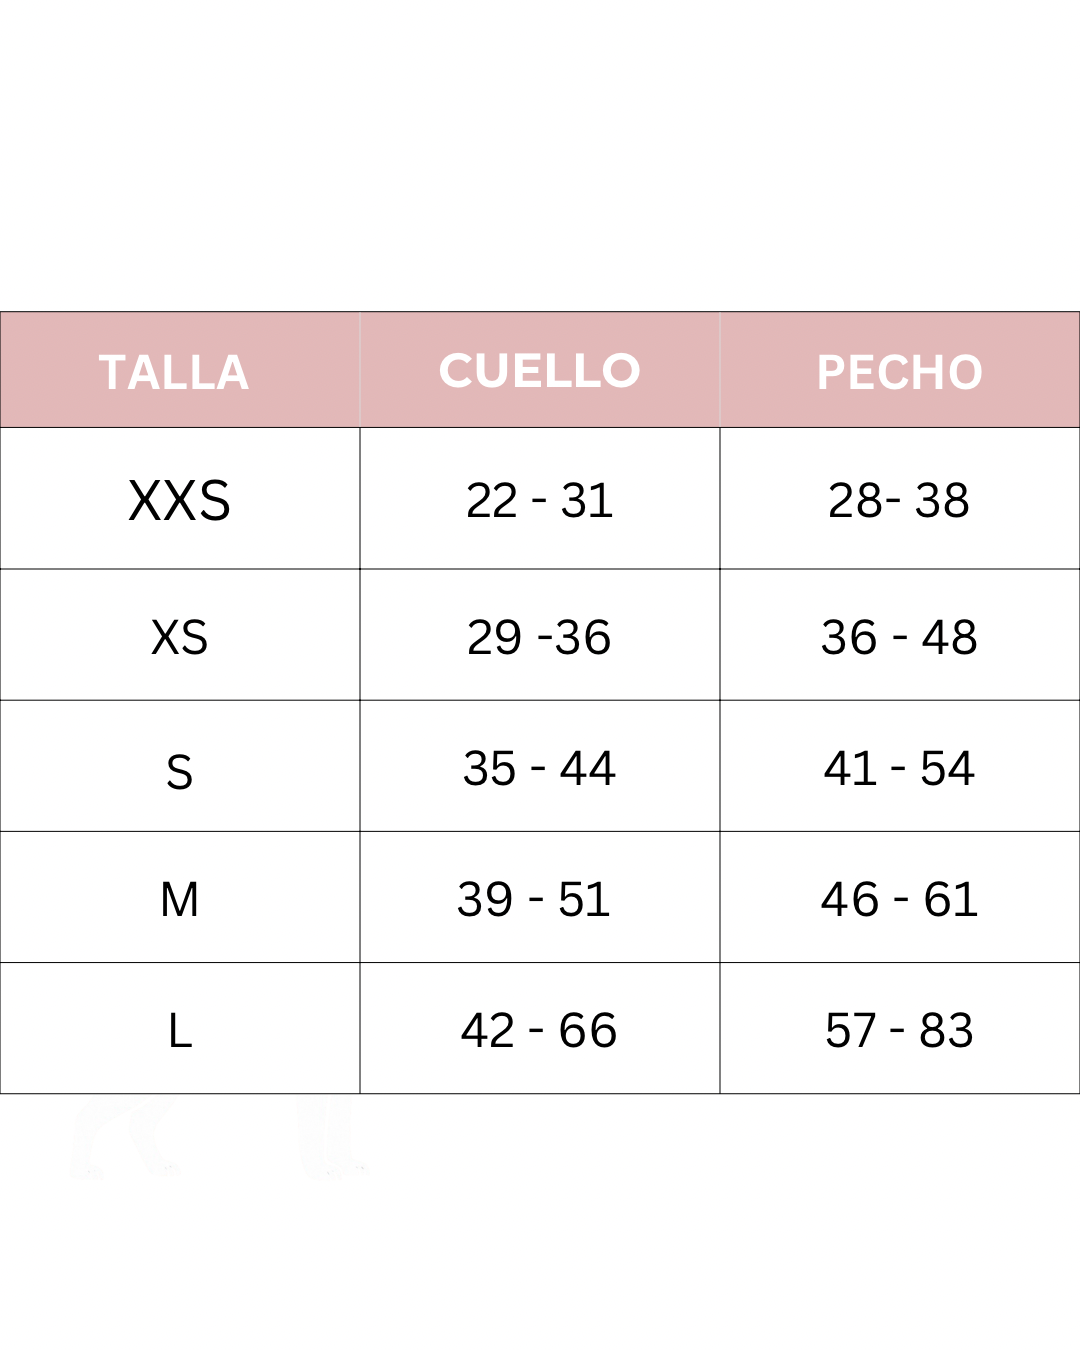Click the 41 - 54 pecho cell
Viewport: 1080px width, 1350px height.
899,768
